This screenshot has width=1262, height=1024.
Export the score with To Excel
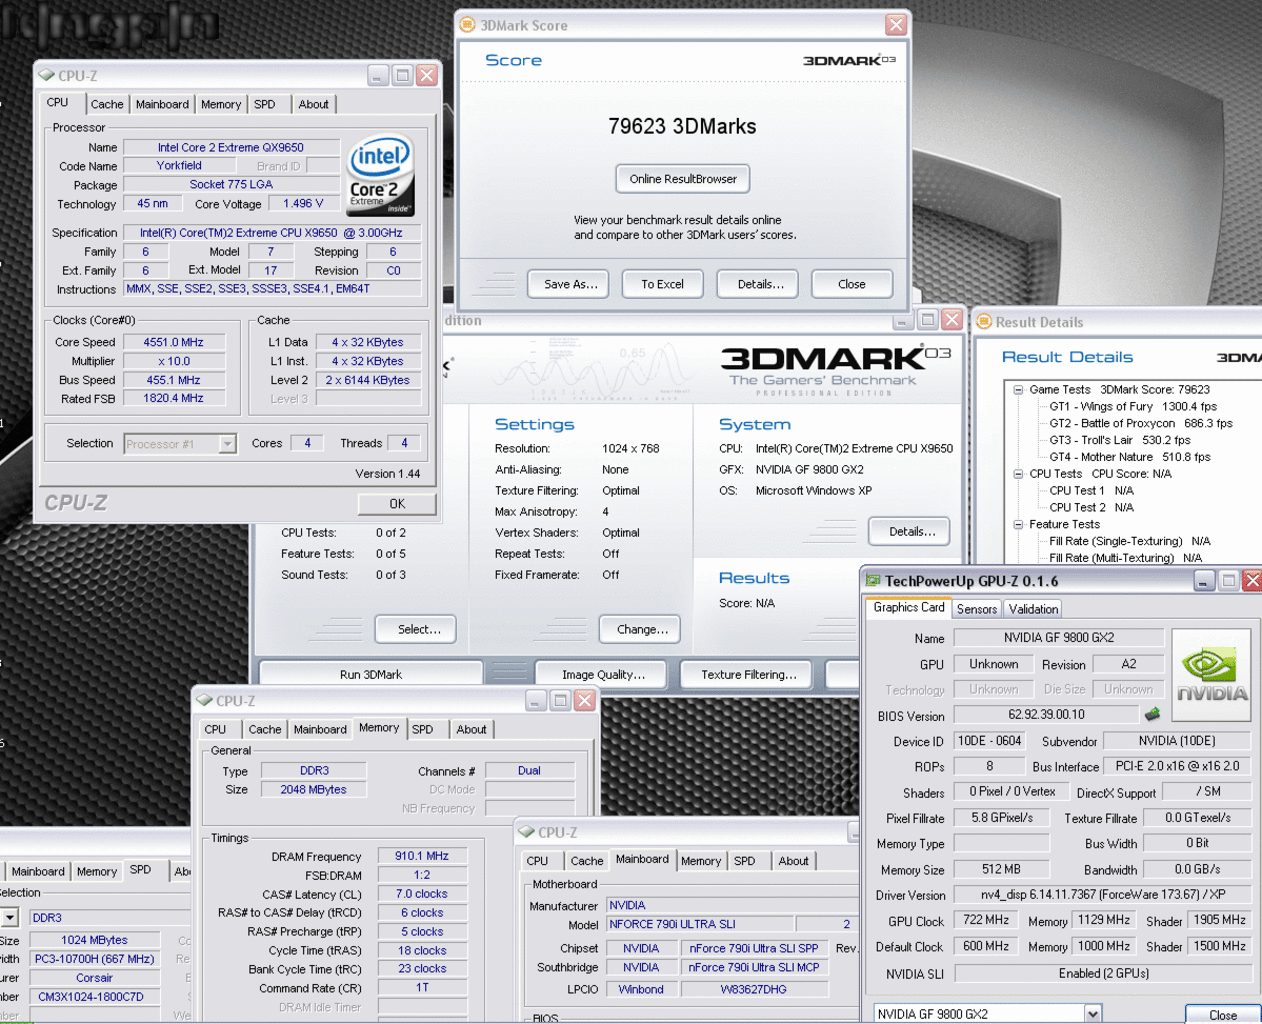pyautogui.click(x=663, y=284)
